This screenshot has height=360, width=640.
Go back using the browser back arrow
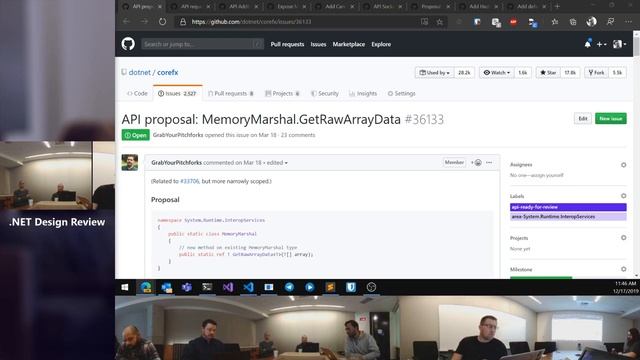pyautogui.click(x=127, y=22)
